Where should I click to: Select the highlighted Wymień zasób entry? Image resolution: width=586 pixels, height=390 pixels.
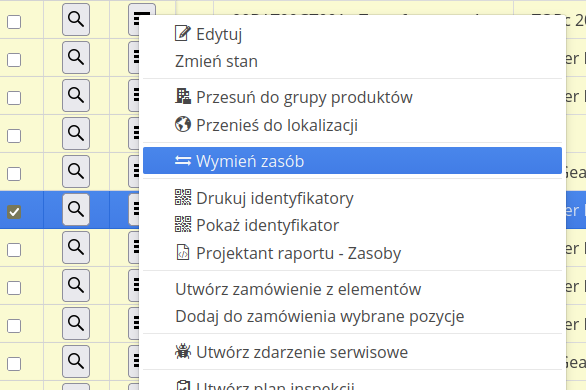352,161
